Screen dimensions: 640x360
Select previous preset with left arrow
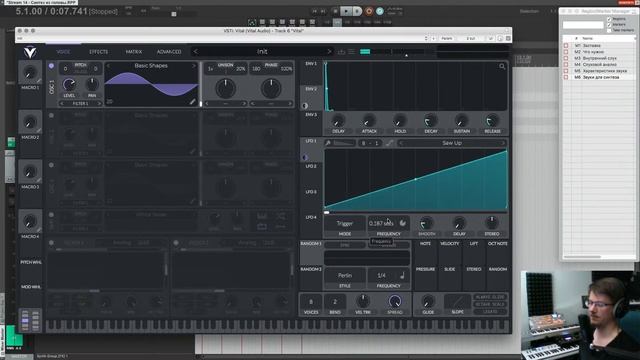(196, 51)
